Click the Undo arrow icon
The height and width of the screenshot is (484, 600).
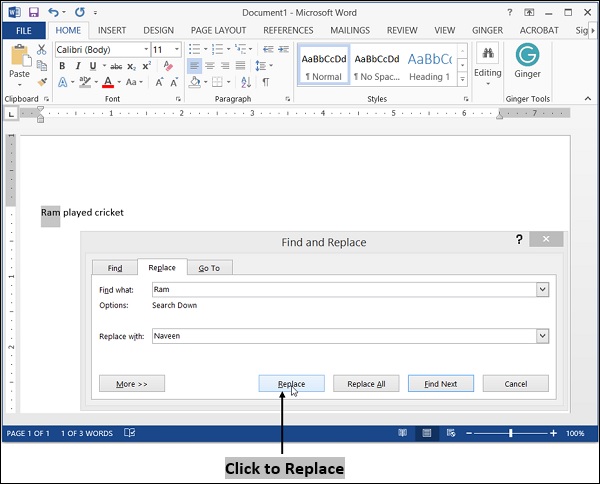pyautogui.click(x=53, y=11)
